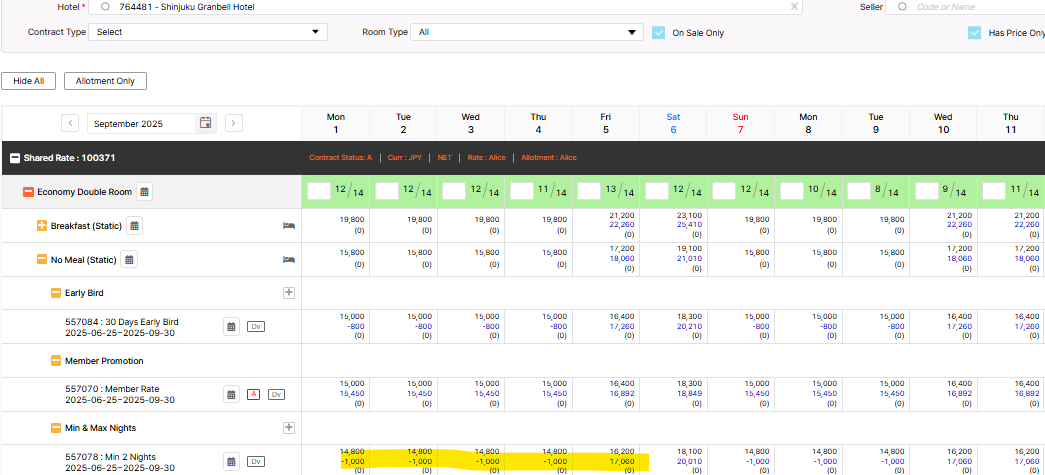Toggle the Has Price Only checkbox
Screen dimensions: 1045x475
coord(974,32)
